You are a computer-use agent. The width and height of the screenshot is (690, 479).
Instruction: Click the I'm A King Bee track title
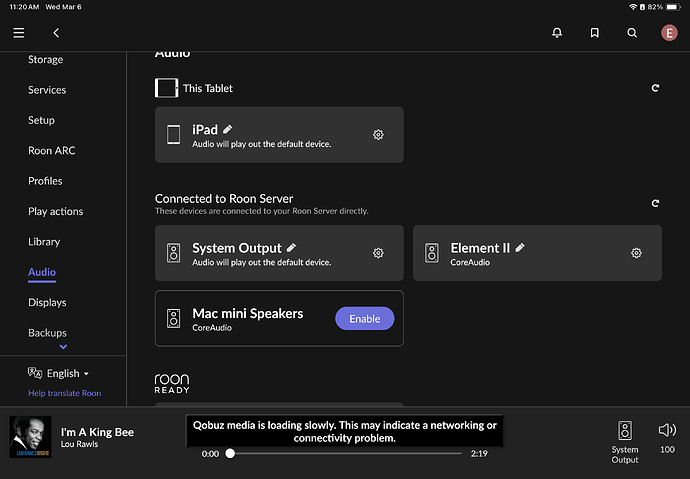pos(97,432)
